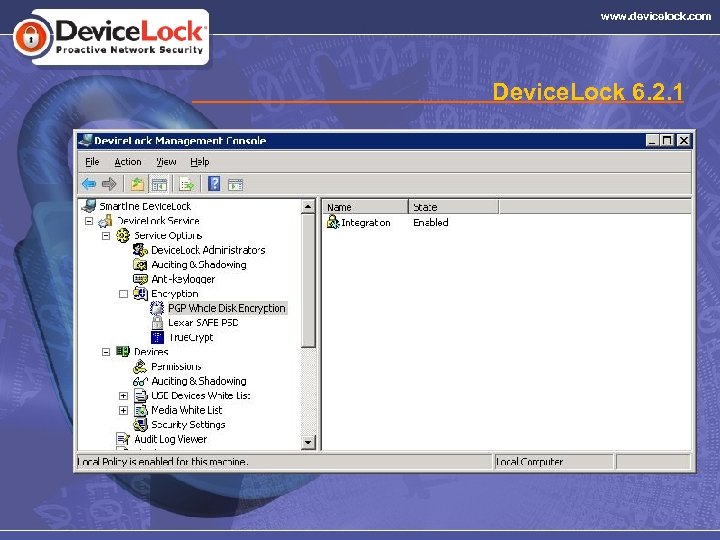Screen dimensions: 720x540
Task: Click the Lexar SAFE PSD padlock icon
Action: (x=157, y=322)
